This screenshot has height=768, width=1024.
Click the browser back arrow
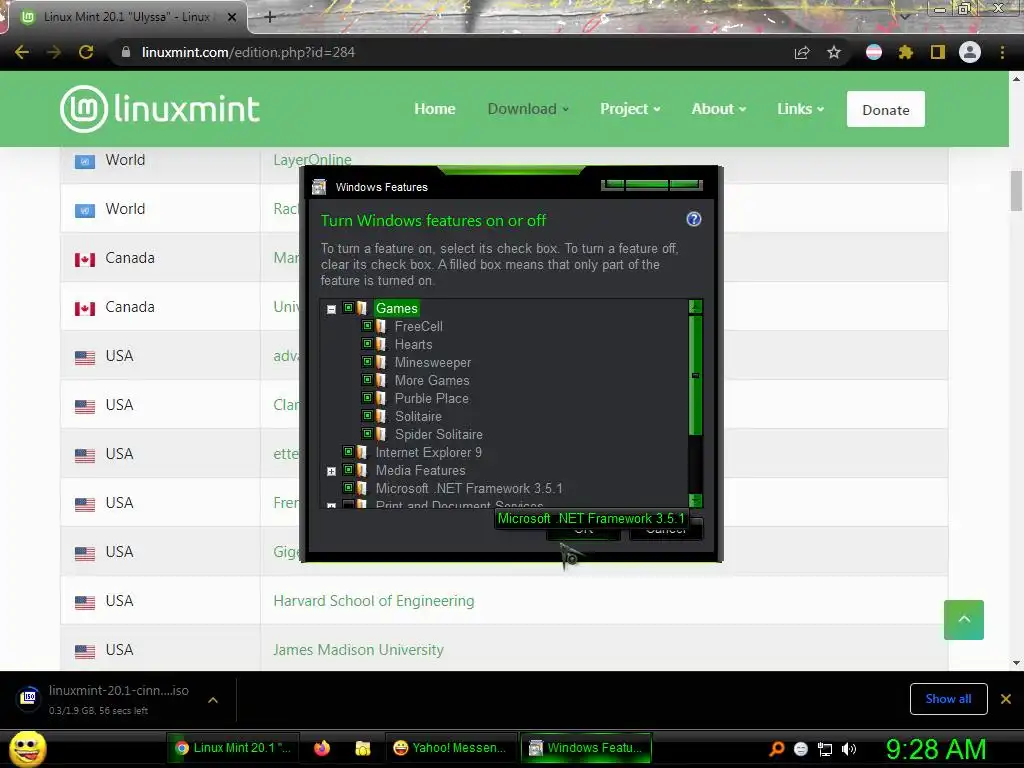point(22,52)
